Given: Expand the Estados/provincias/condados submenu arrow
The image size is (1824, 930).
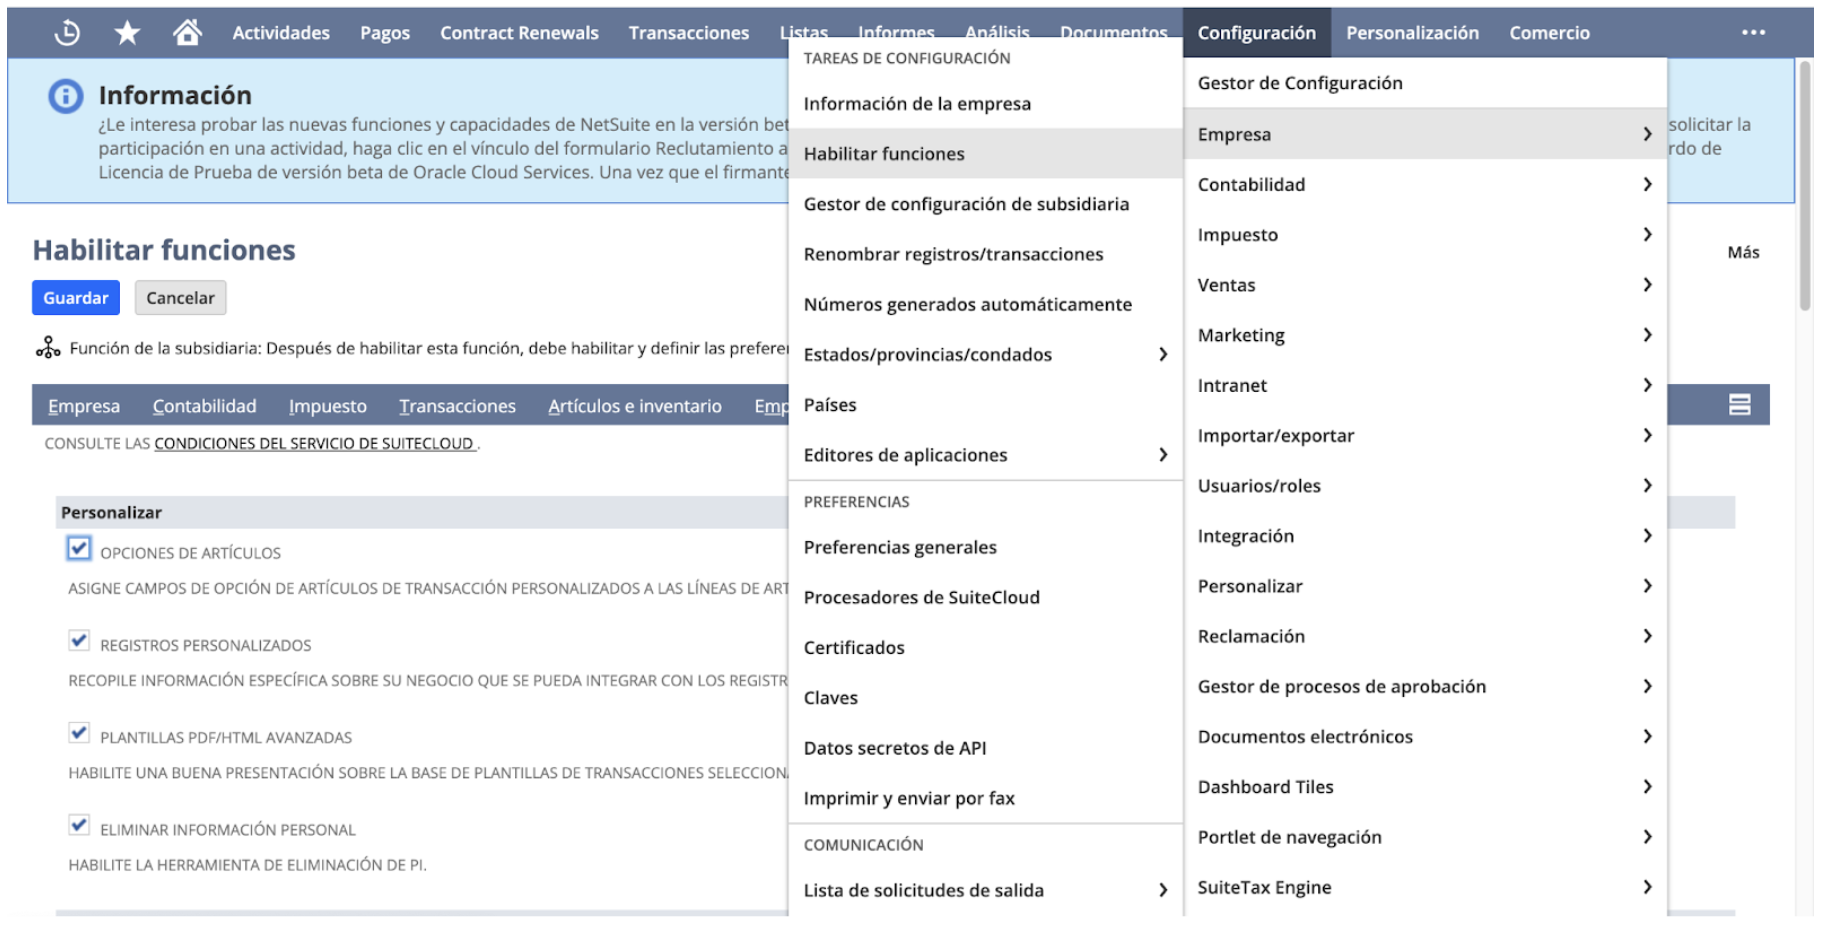Looking at the screenshot, I should pos(1163,354).
